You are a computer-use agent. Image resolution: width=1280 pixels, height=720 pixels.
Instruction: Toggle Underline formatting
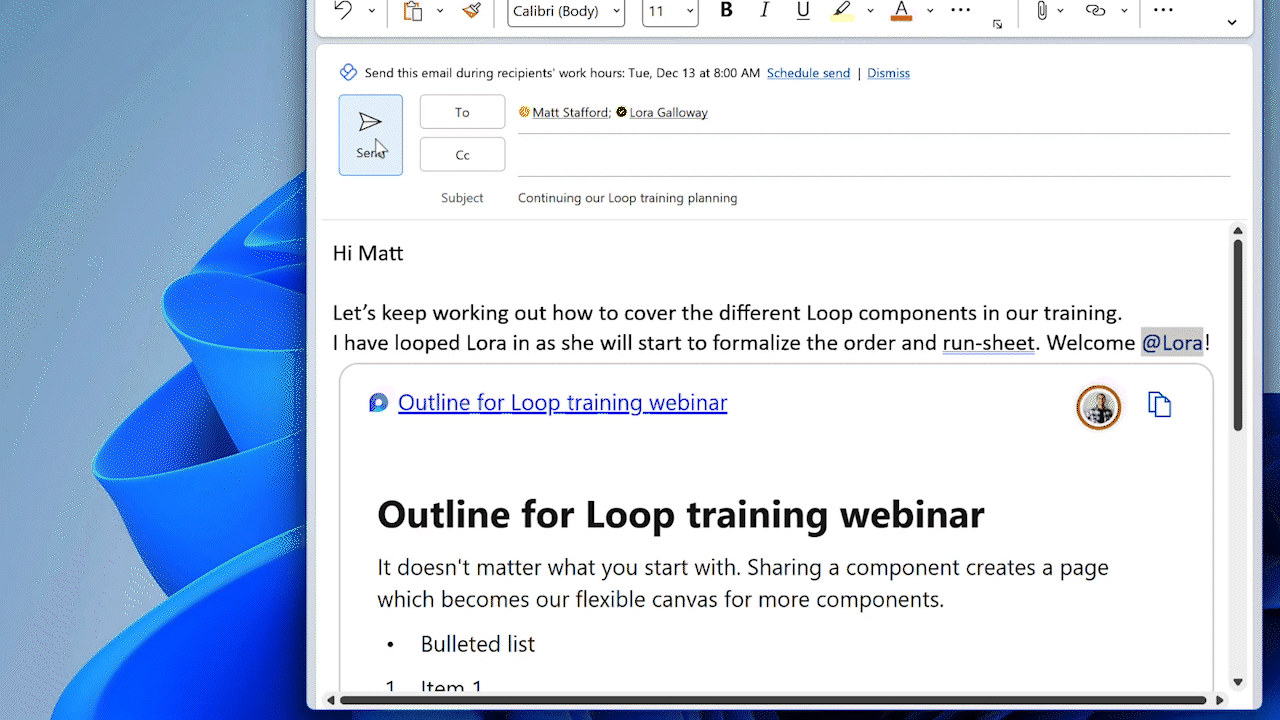[803, 10]
